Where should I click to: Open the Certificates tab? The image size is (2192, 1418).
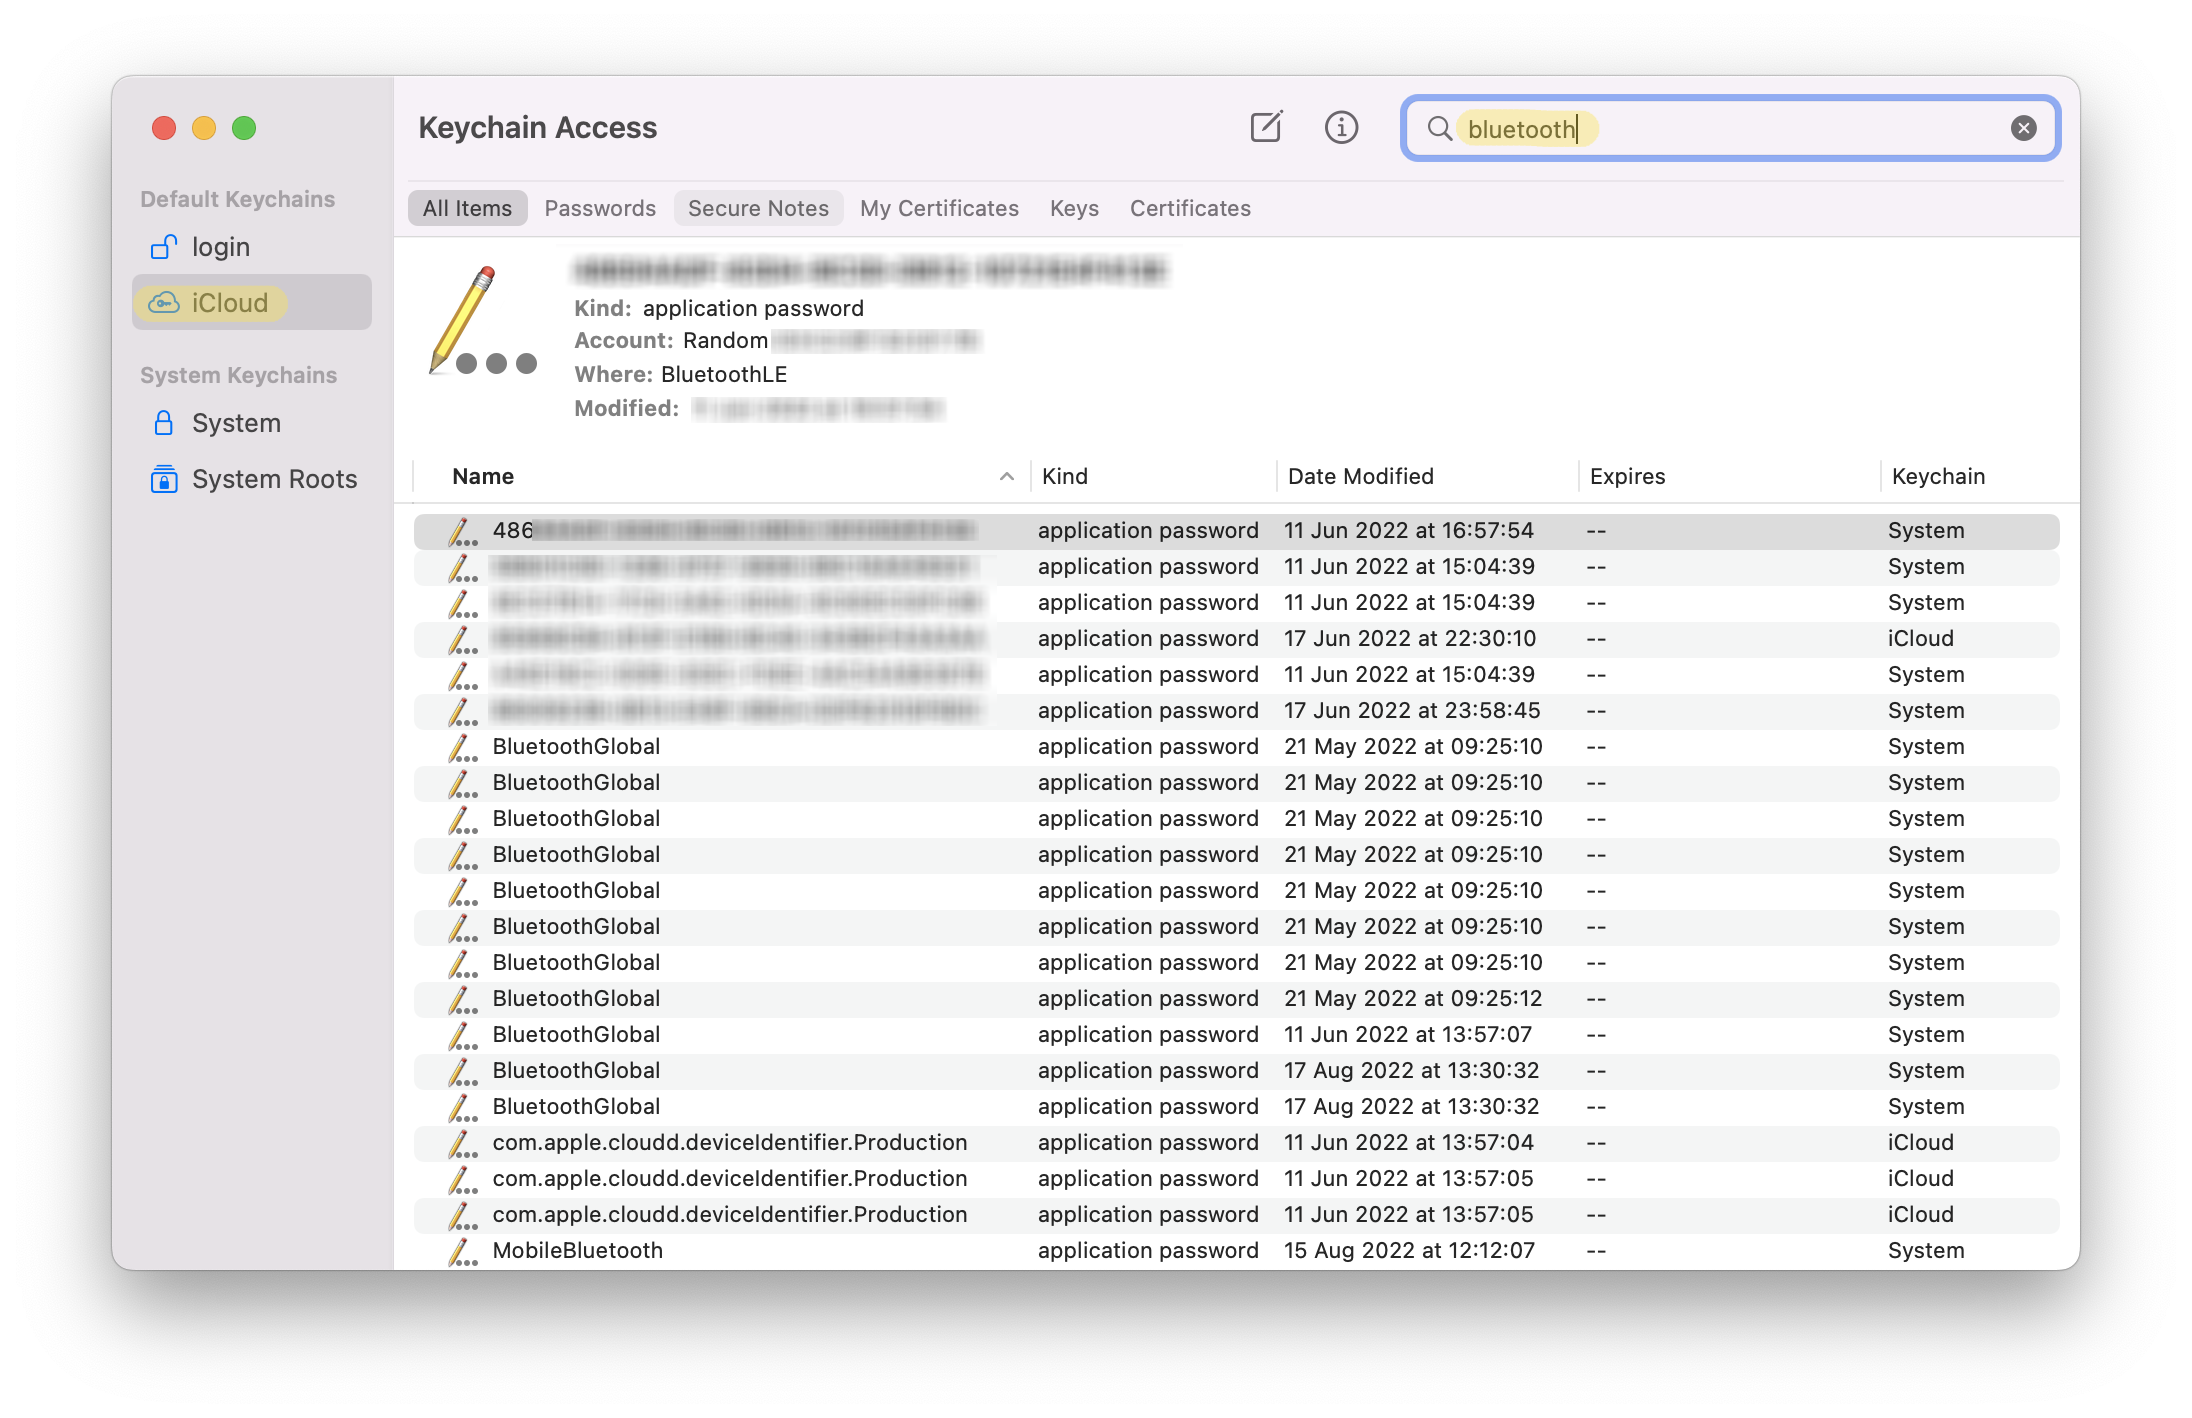(x=1190, y=208)
